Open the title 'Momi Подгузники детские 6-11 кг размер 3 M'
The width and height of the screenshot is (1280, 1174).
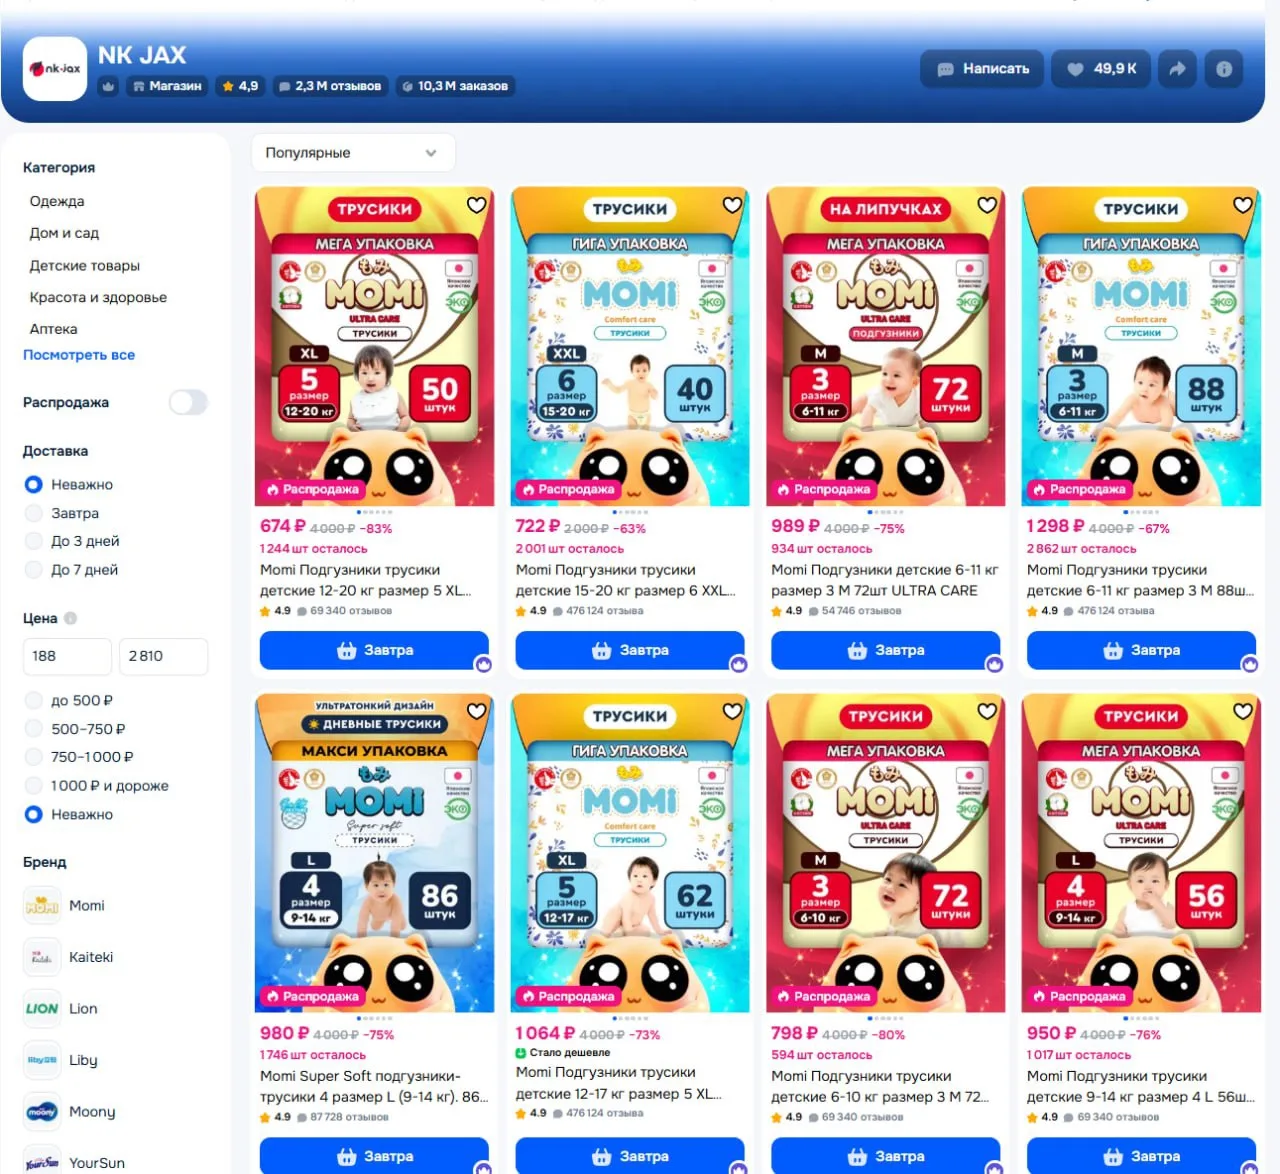click(885, 580)
